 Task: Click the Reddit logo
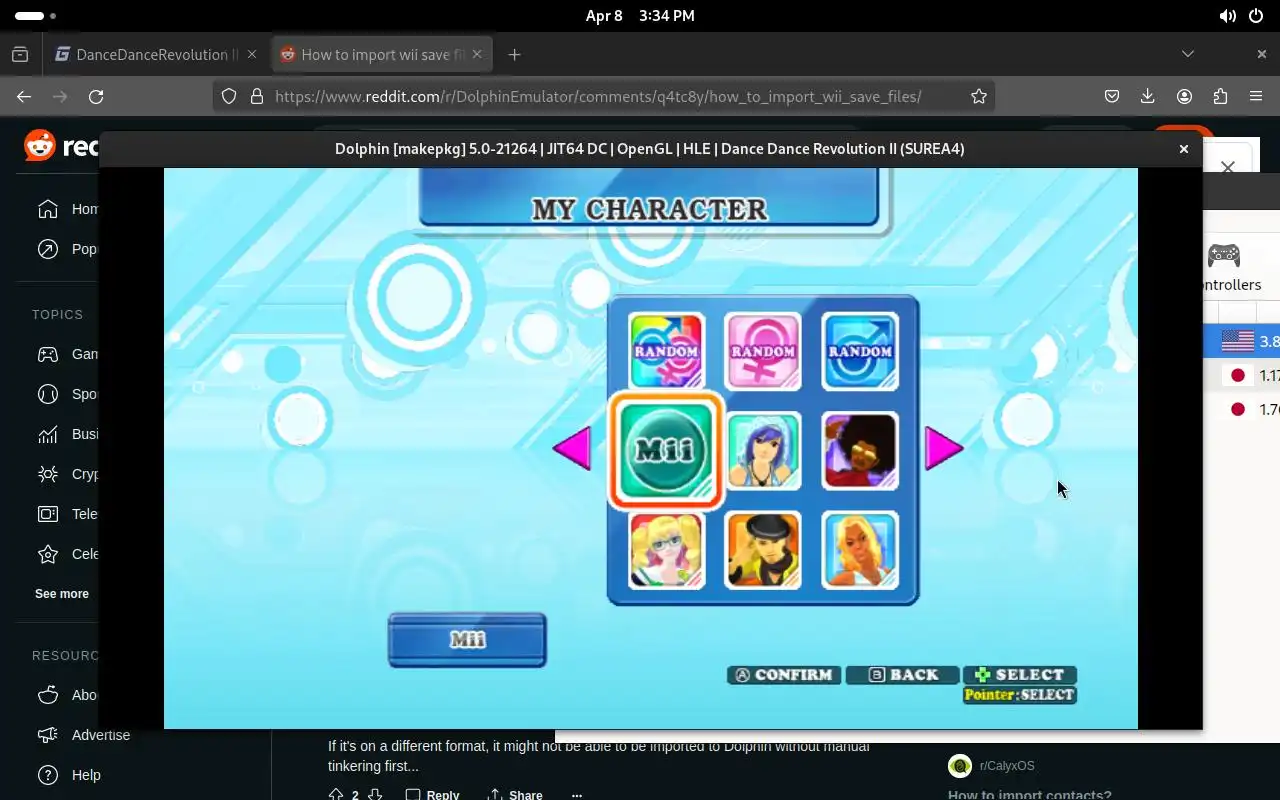click(60, 147)
